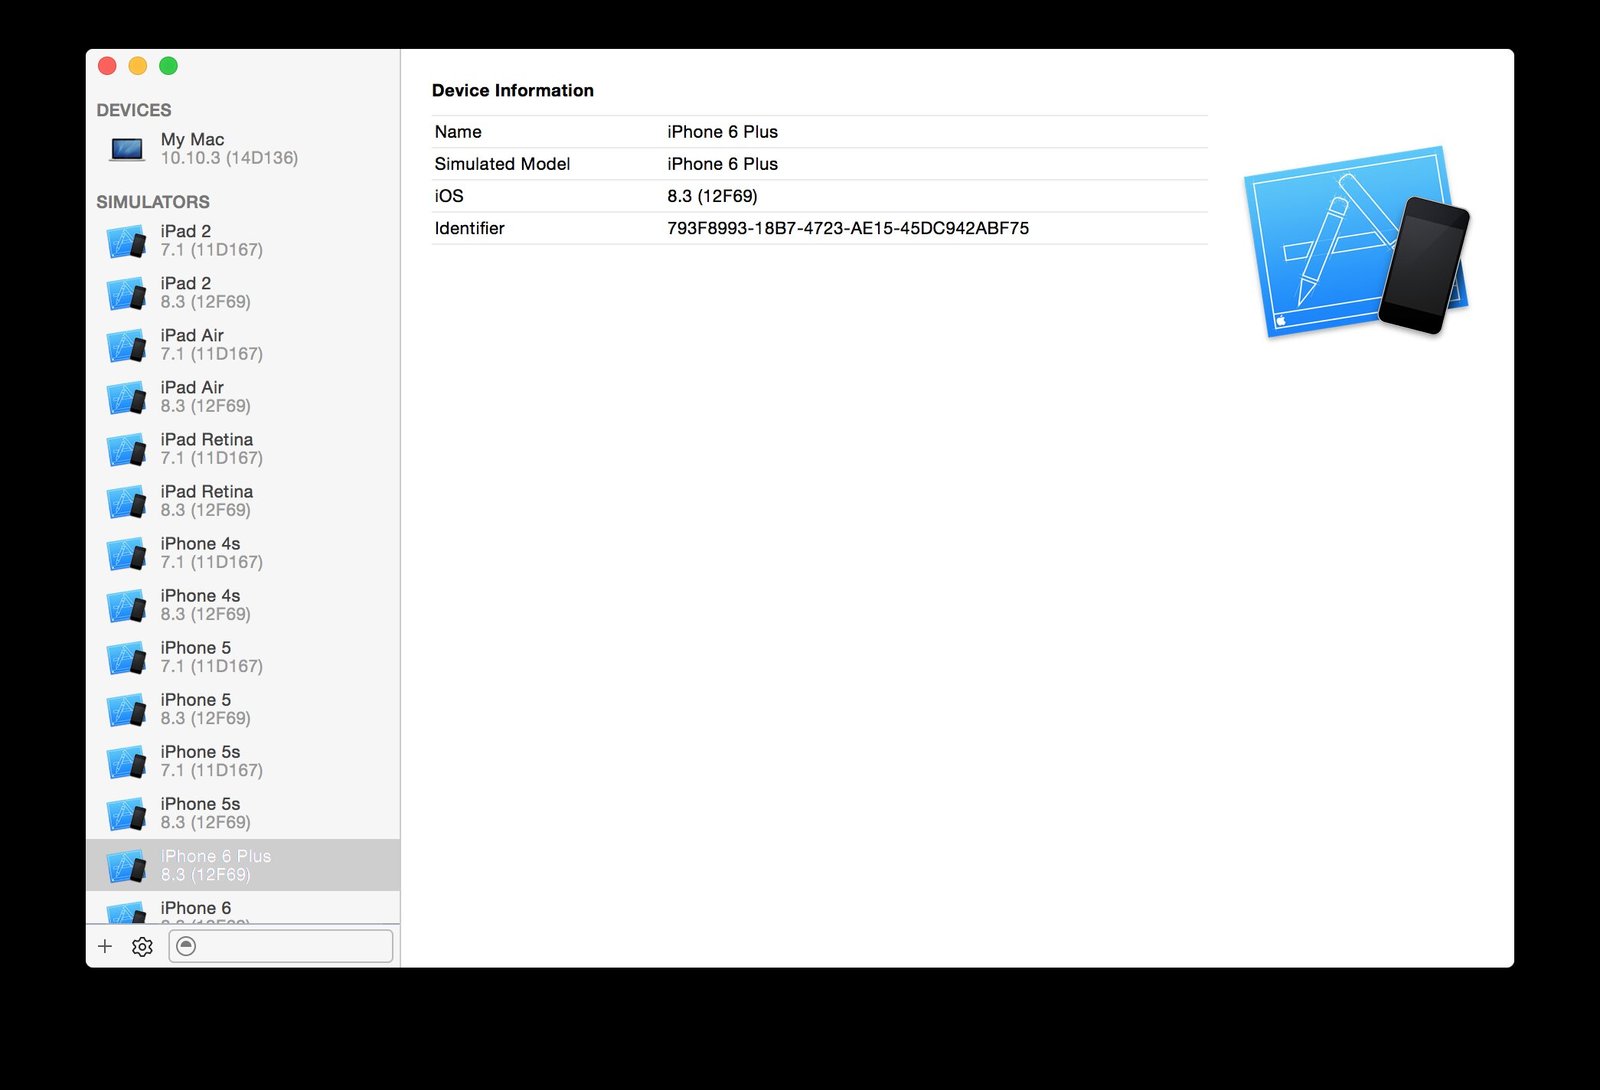Click the filter icon in search field
This screenshot has width=1600, height=1090.
[x=186, y=946]
